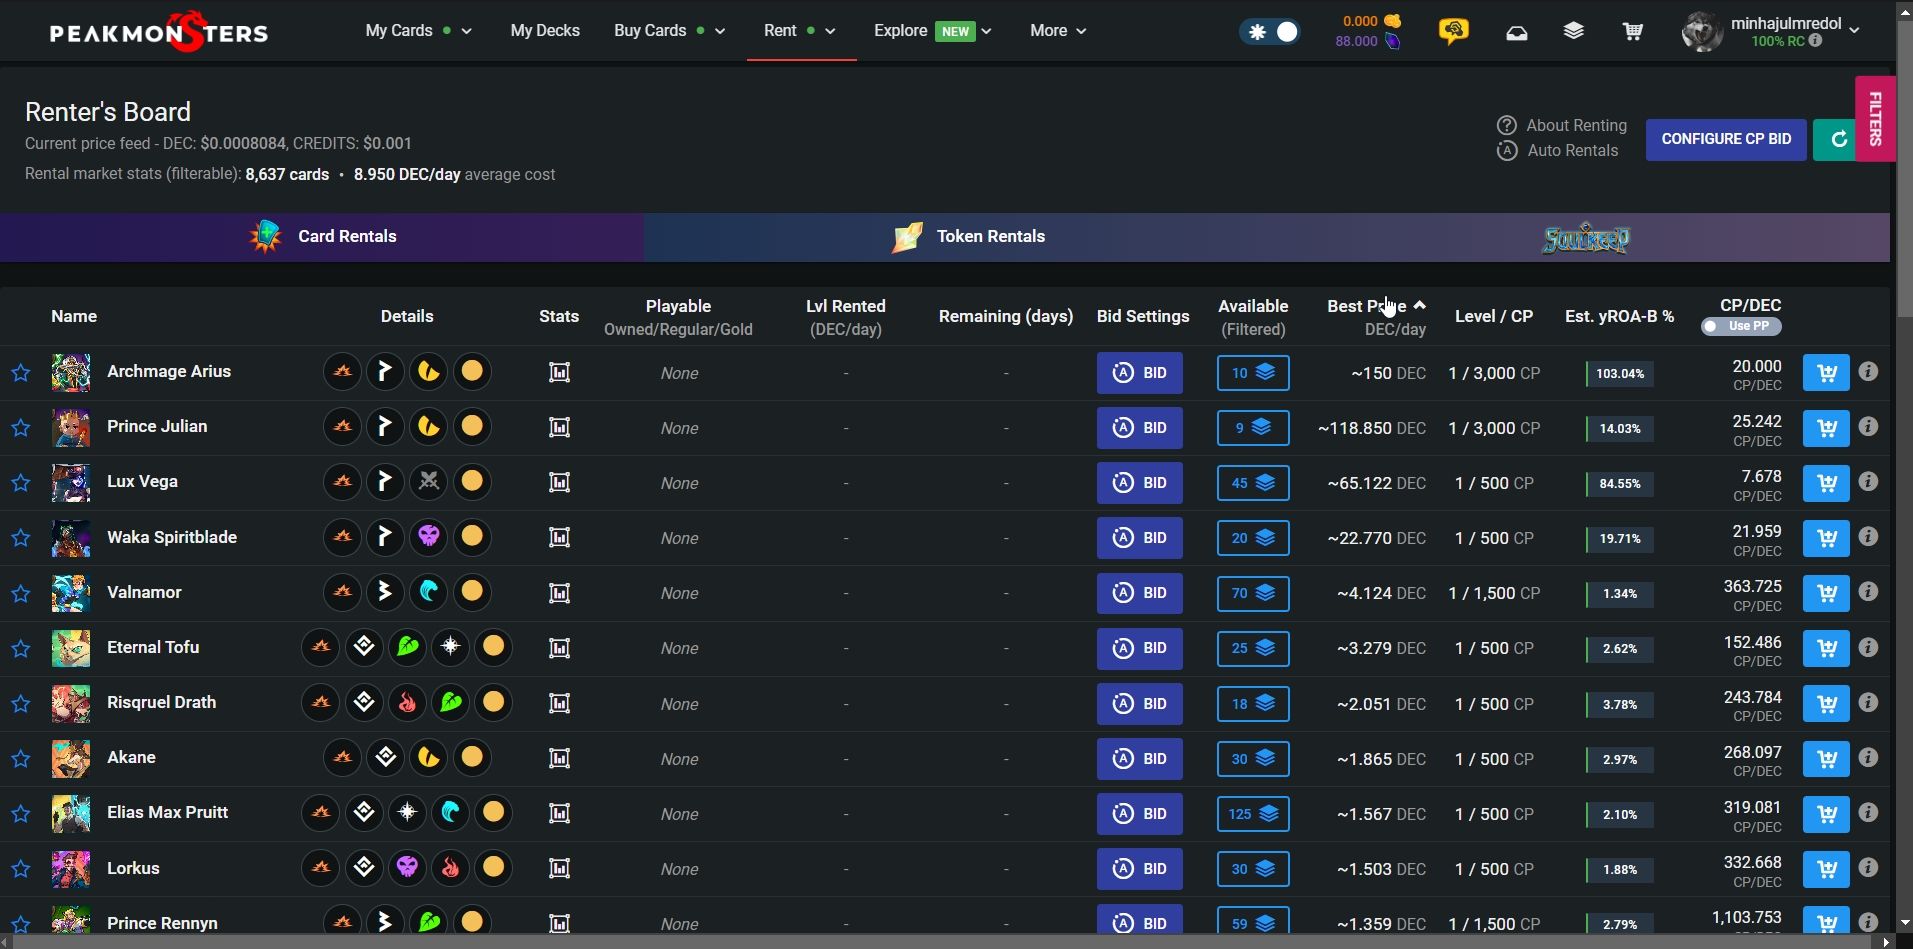The height and width of the screenshot is (949, 1913).
Task: Open stats chart for Lux Vega
Action: 560,483
